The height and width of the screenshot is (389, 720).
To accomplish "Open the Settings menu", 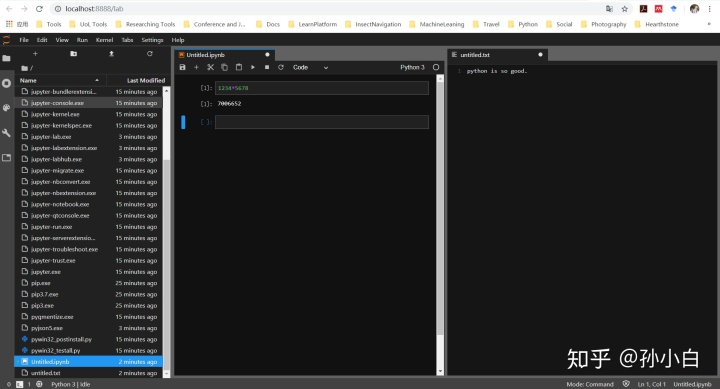I will tap(152, 40).
